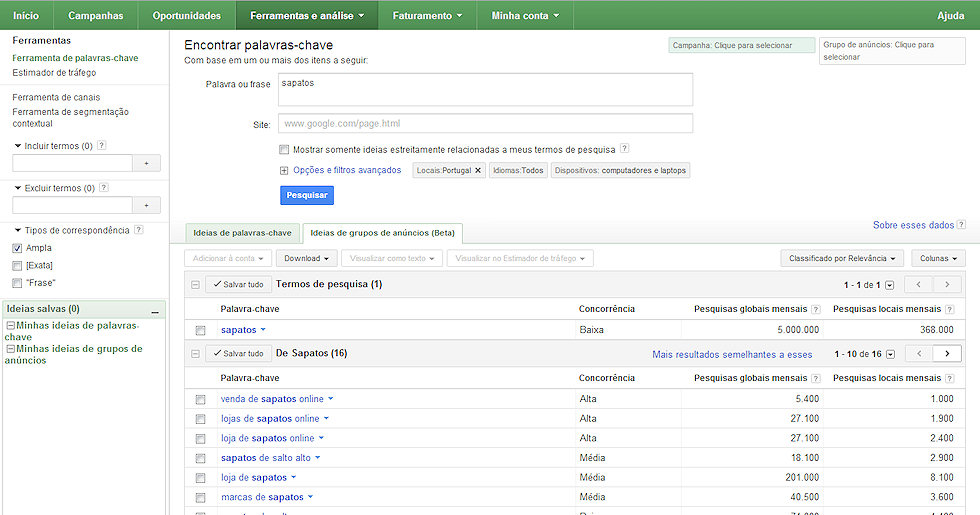Collapse the Termos de pesquisa group
This screenshot has height=515, width=980.
[195, 285]
